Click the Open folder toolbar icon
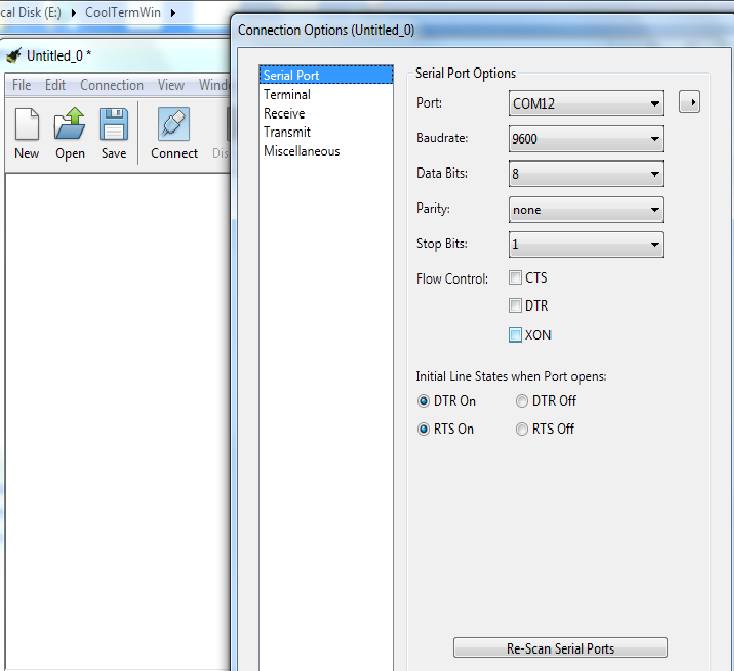Screen dimensions: 734x671 pyautogui.click(x=70, y=125)
